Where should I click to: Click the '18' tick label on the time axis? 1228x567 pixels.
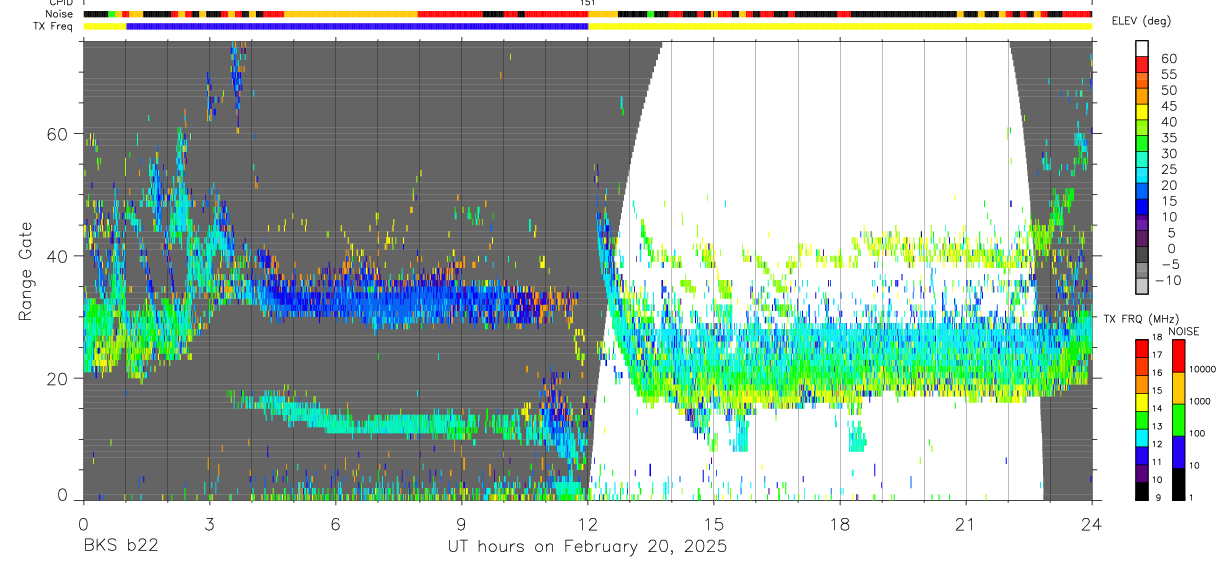point(840,524)
